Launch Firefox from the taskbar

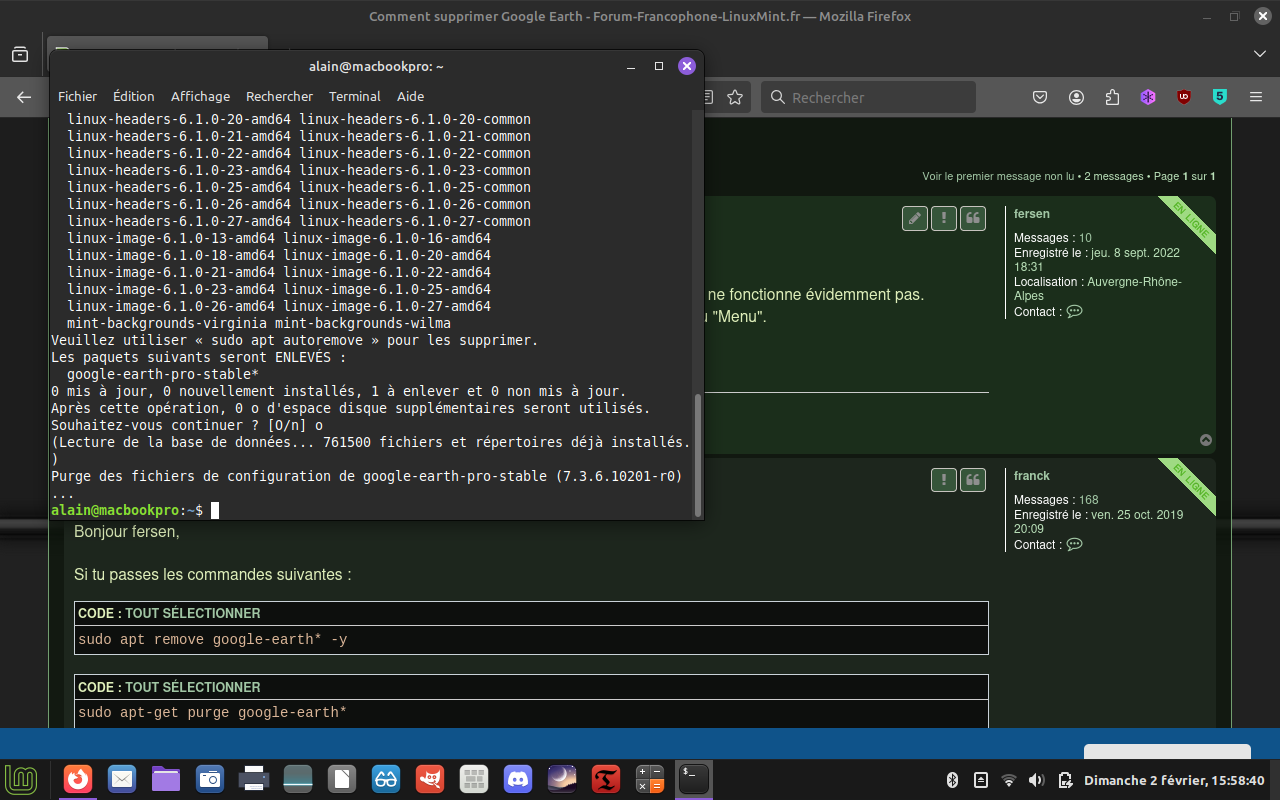[x=78, y=779]
